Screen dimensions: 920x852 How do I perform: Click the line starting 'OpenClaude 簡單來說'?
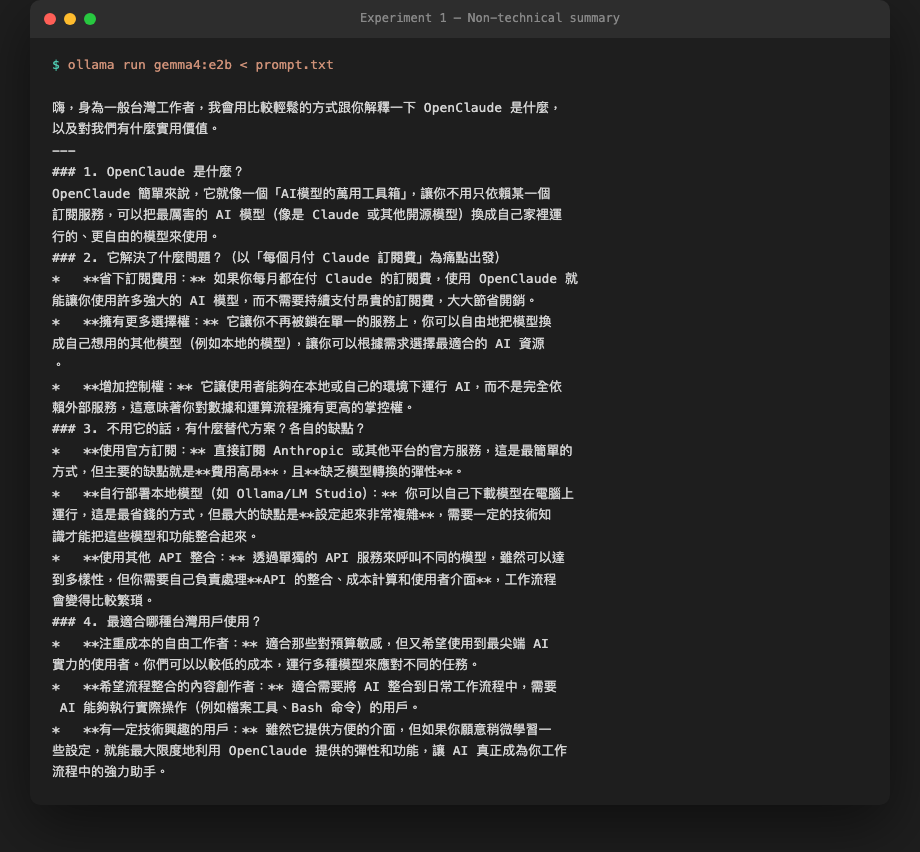coord(301,193)
